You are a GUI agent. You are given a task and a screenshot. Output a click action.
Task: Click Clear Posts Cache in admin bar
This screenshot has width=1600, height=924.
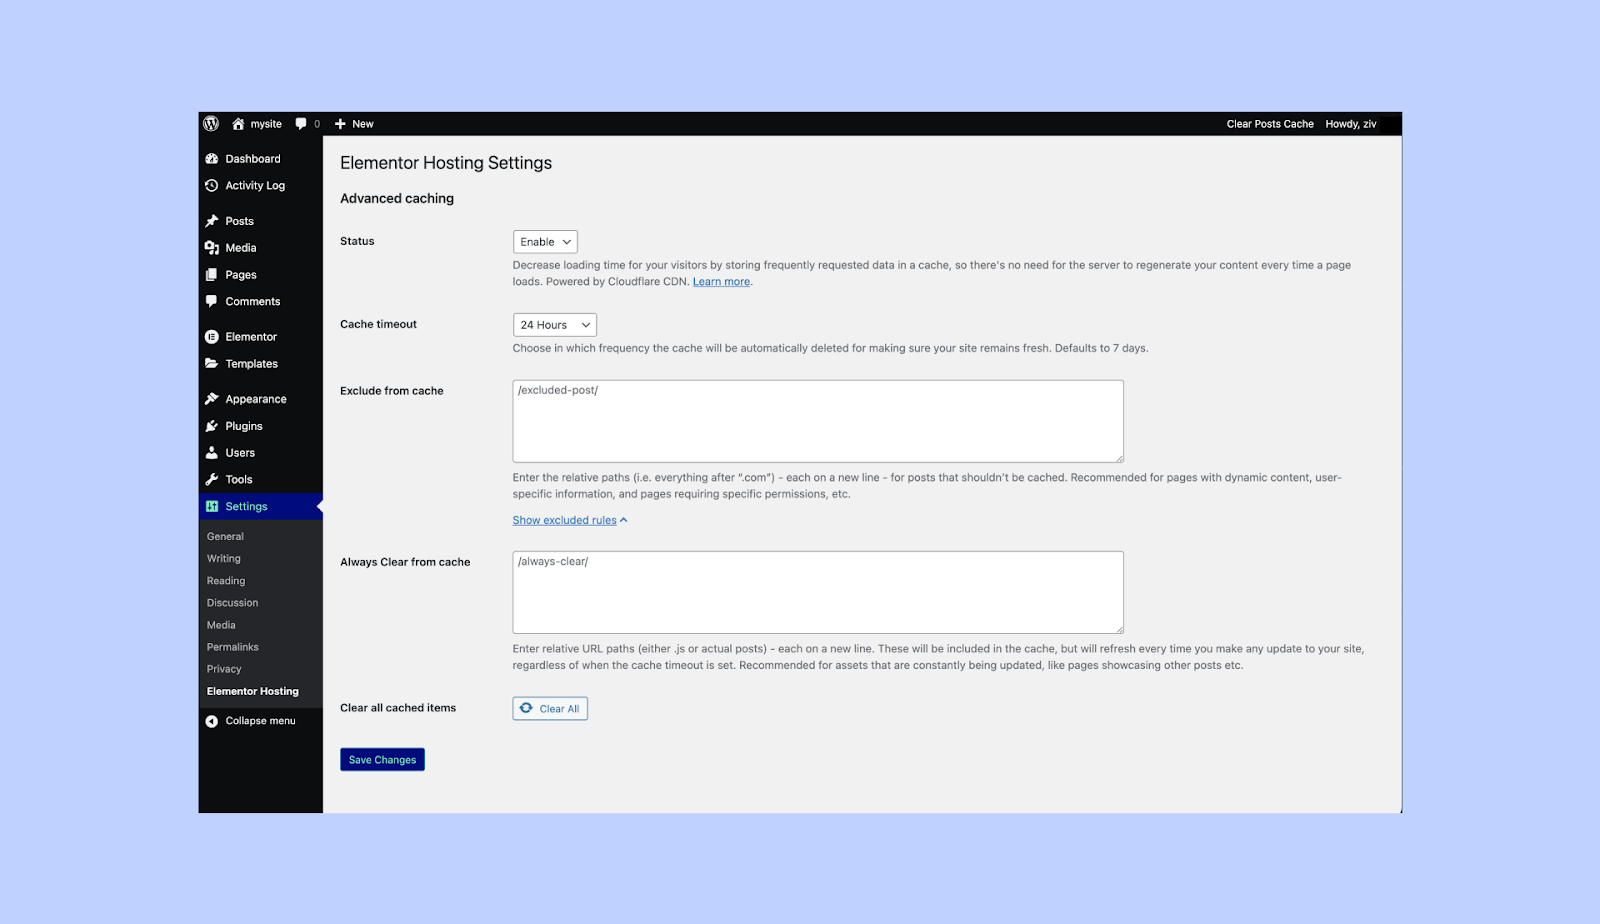click(1270, 124)
